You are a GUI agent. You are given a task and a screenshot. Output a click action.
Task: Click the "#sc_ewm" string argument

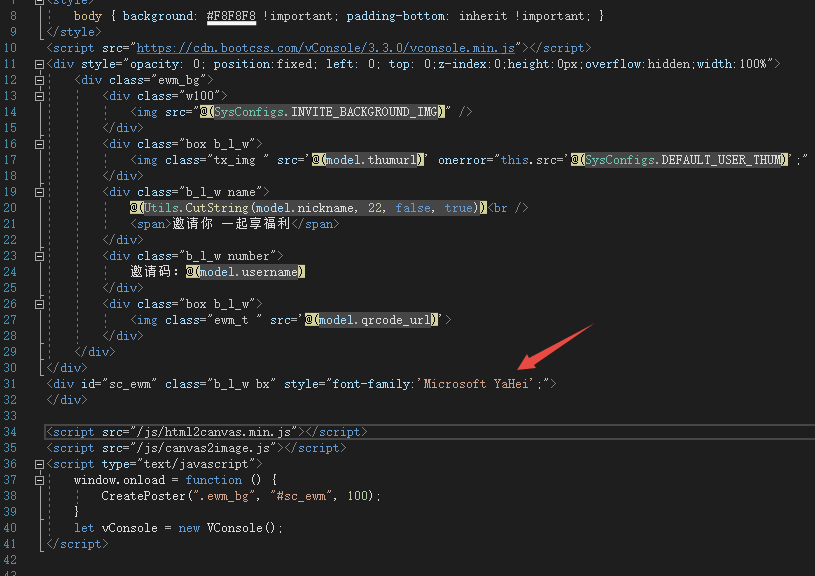point(301,496)
